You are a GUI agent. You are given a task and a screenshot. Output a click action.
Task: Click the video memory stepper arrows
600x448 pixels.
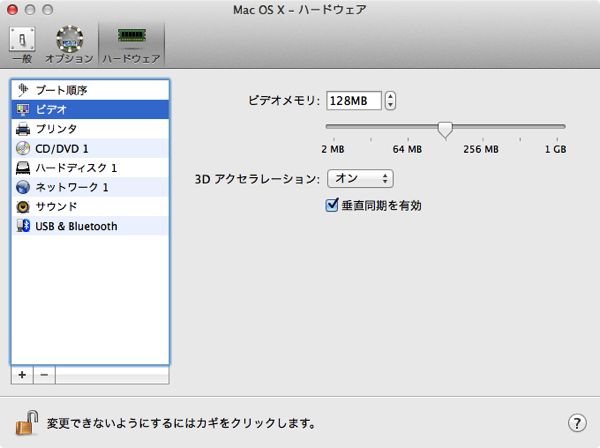click(390, 101)
